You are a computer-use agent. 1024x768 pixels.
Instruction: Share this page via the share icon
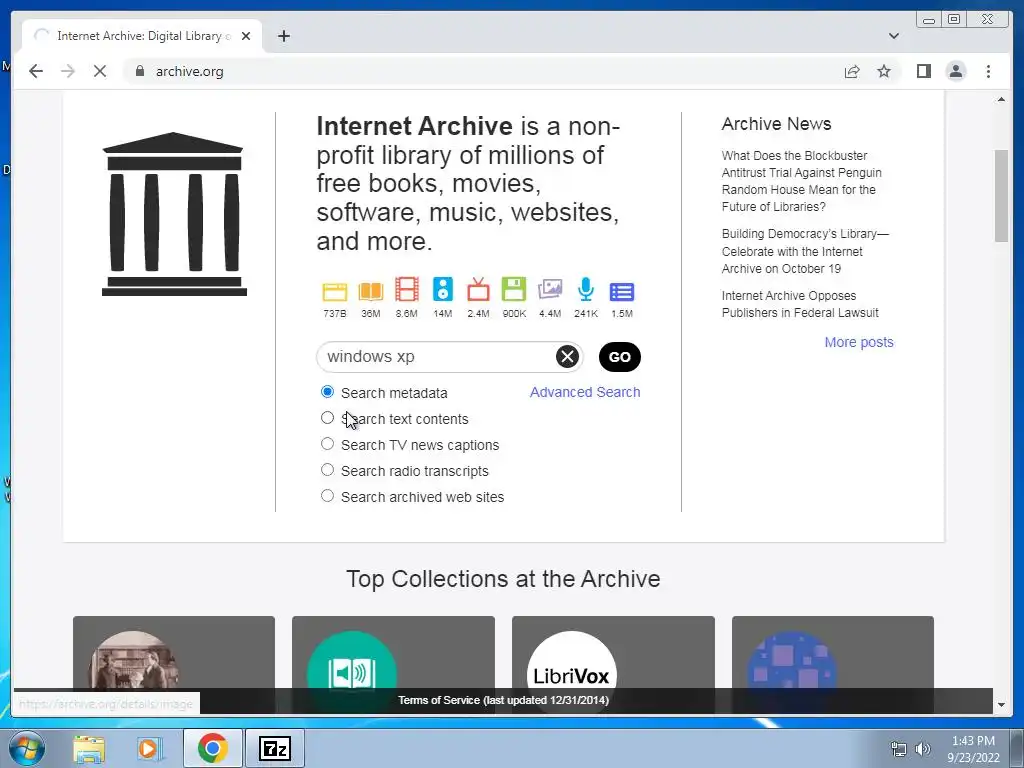click(852, 71)
